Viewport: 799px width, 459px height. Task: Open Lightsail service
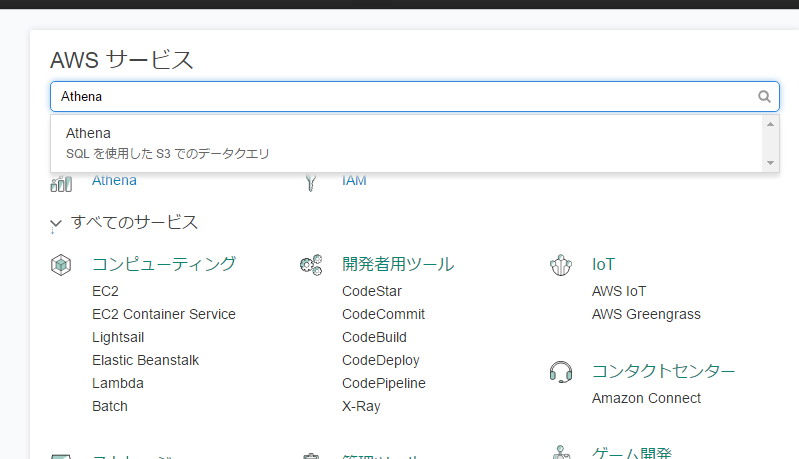pyautogui.click(x=118, y=337)
